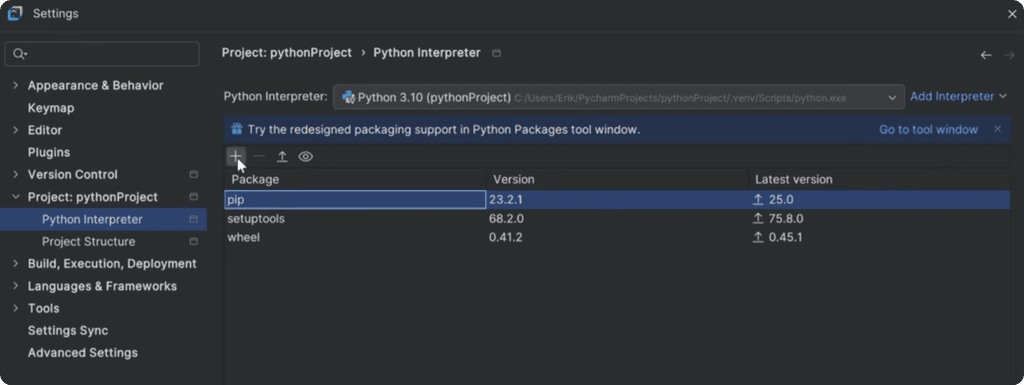Click pip version 23.2.1 cell
This screenshot has height=385, width=1024.
click(x=617, y=200)
